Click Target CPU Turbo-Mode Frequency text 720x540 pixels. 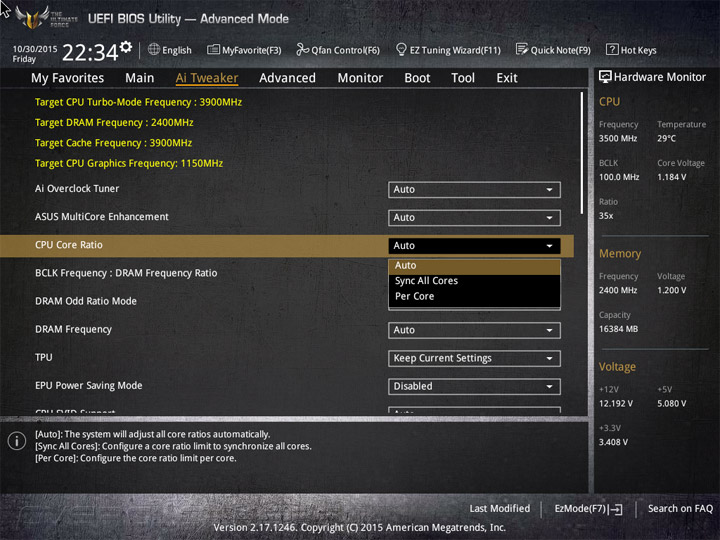tap(138, 102)
